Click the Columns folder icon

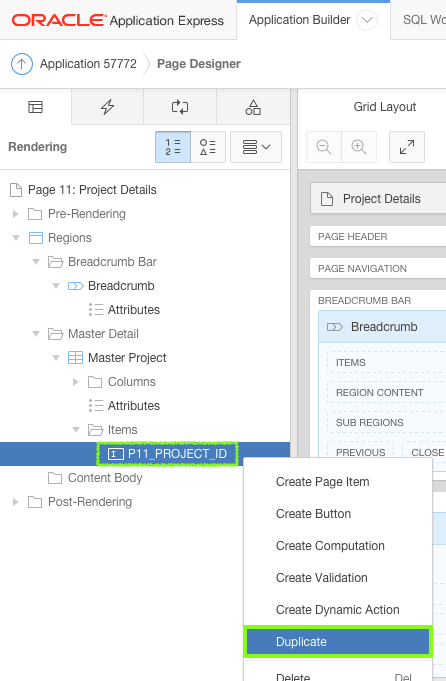point(95,382)
